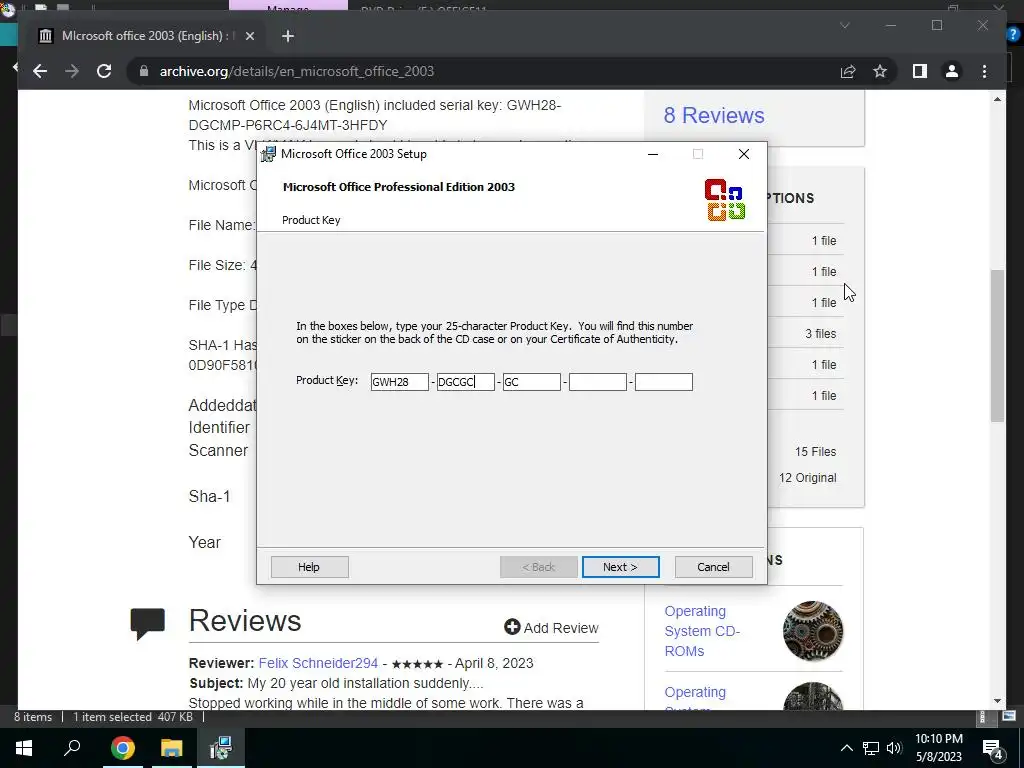Click the tab search chevron in Chrome
This screenshot has width=1024, height=768.
[x=844, y=25]
